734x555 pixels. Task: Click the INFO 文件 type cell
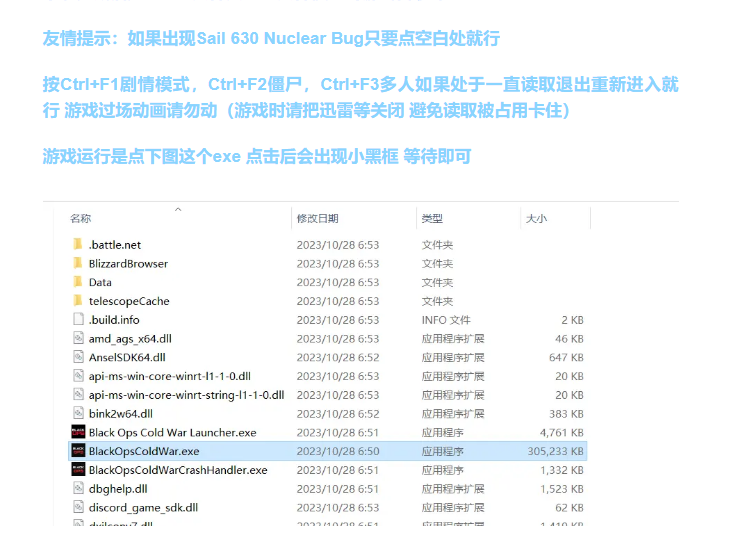(446, 320)
